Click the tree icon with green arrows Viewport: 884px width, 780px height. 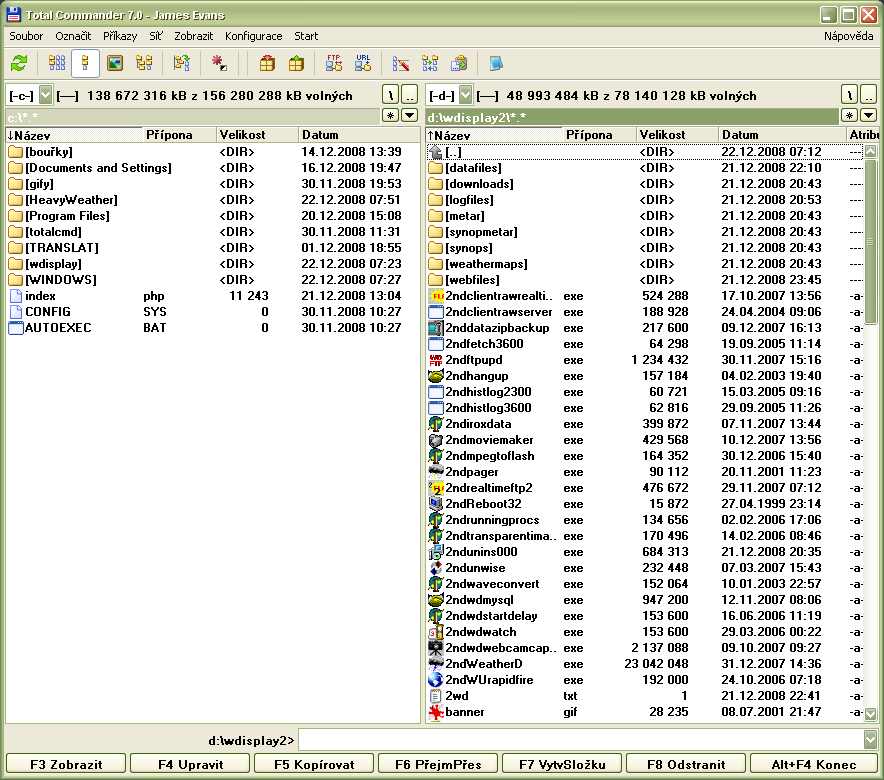[x=182, y=63]
